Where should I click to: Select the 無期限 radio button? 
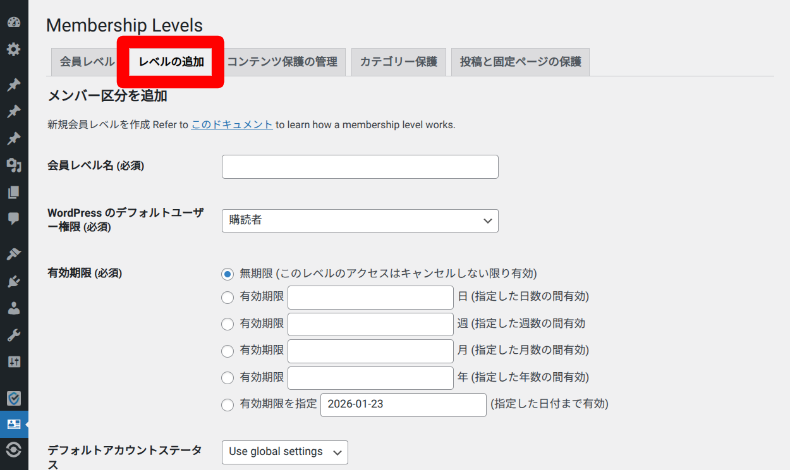[227, 274]
